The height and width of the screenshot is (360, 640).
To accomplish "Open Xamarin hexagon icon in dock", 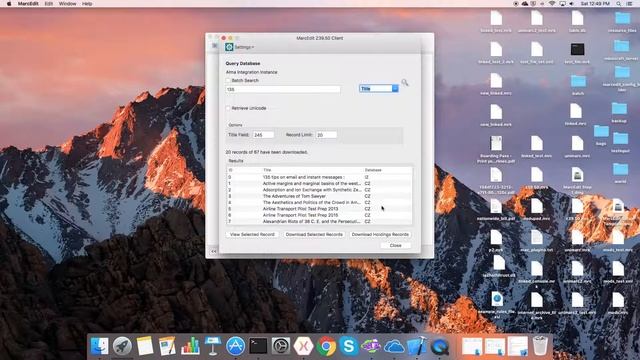I will pyautogui.click(x=304, y=346).
